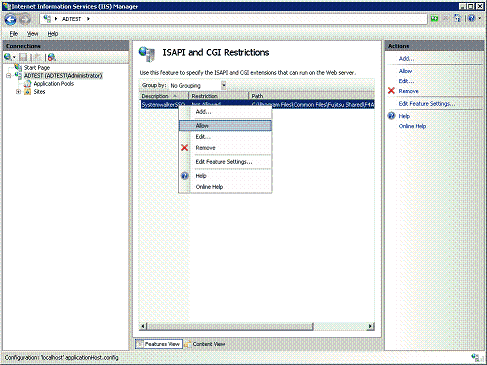Screen dimensions: 487x365
Task: Click the server icon in the address bar
Action: [x=47, y=19]
